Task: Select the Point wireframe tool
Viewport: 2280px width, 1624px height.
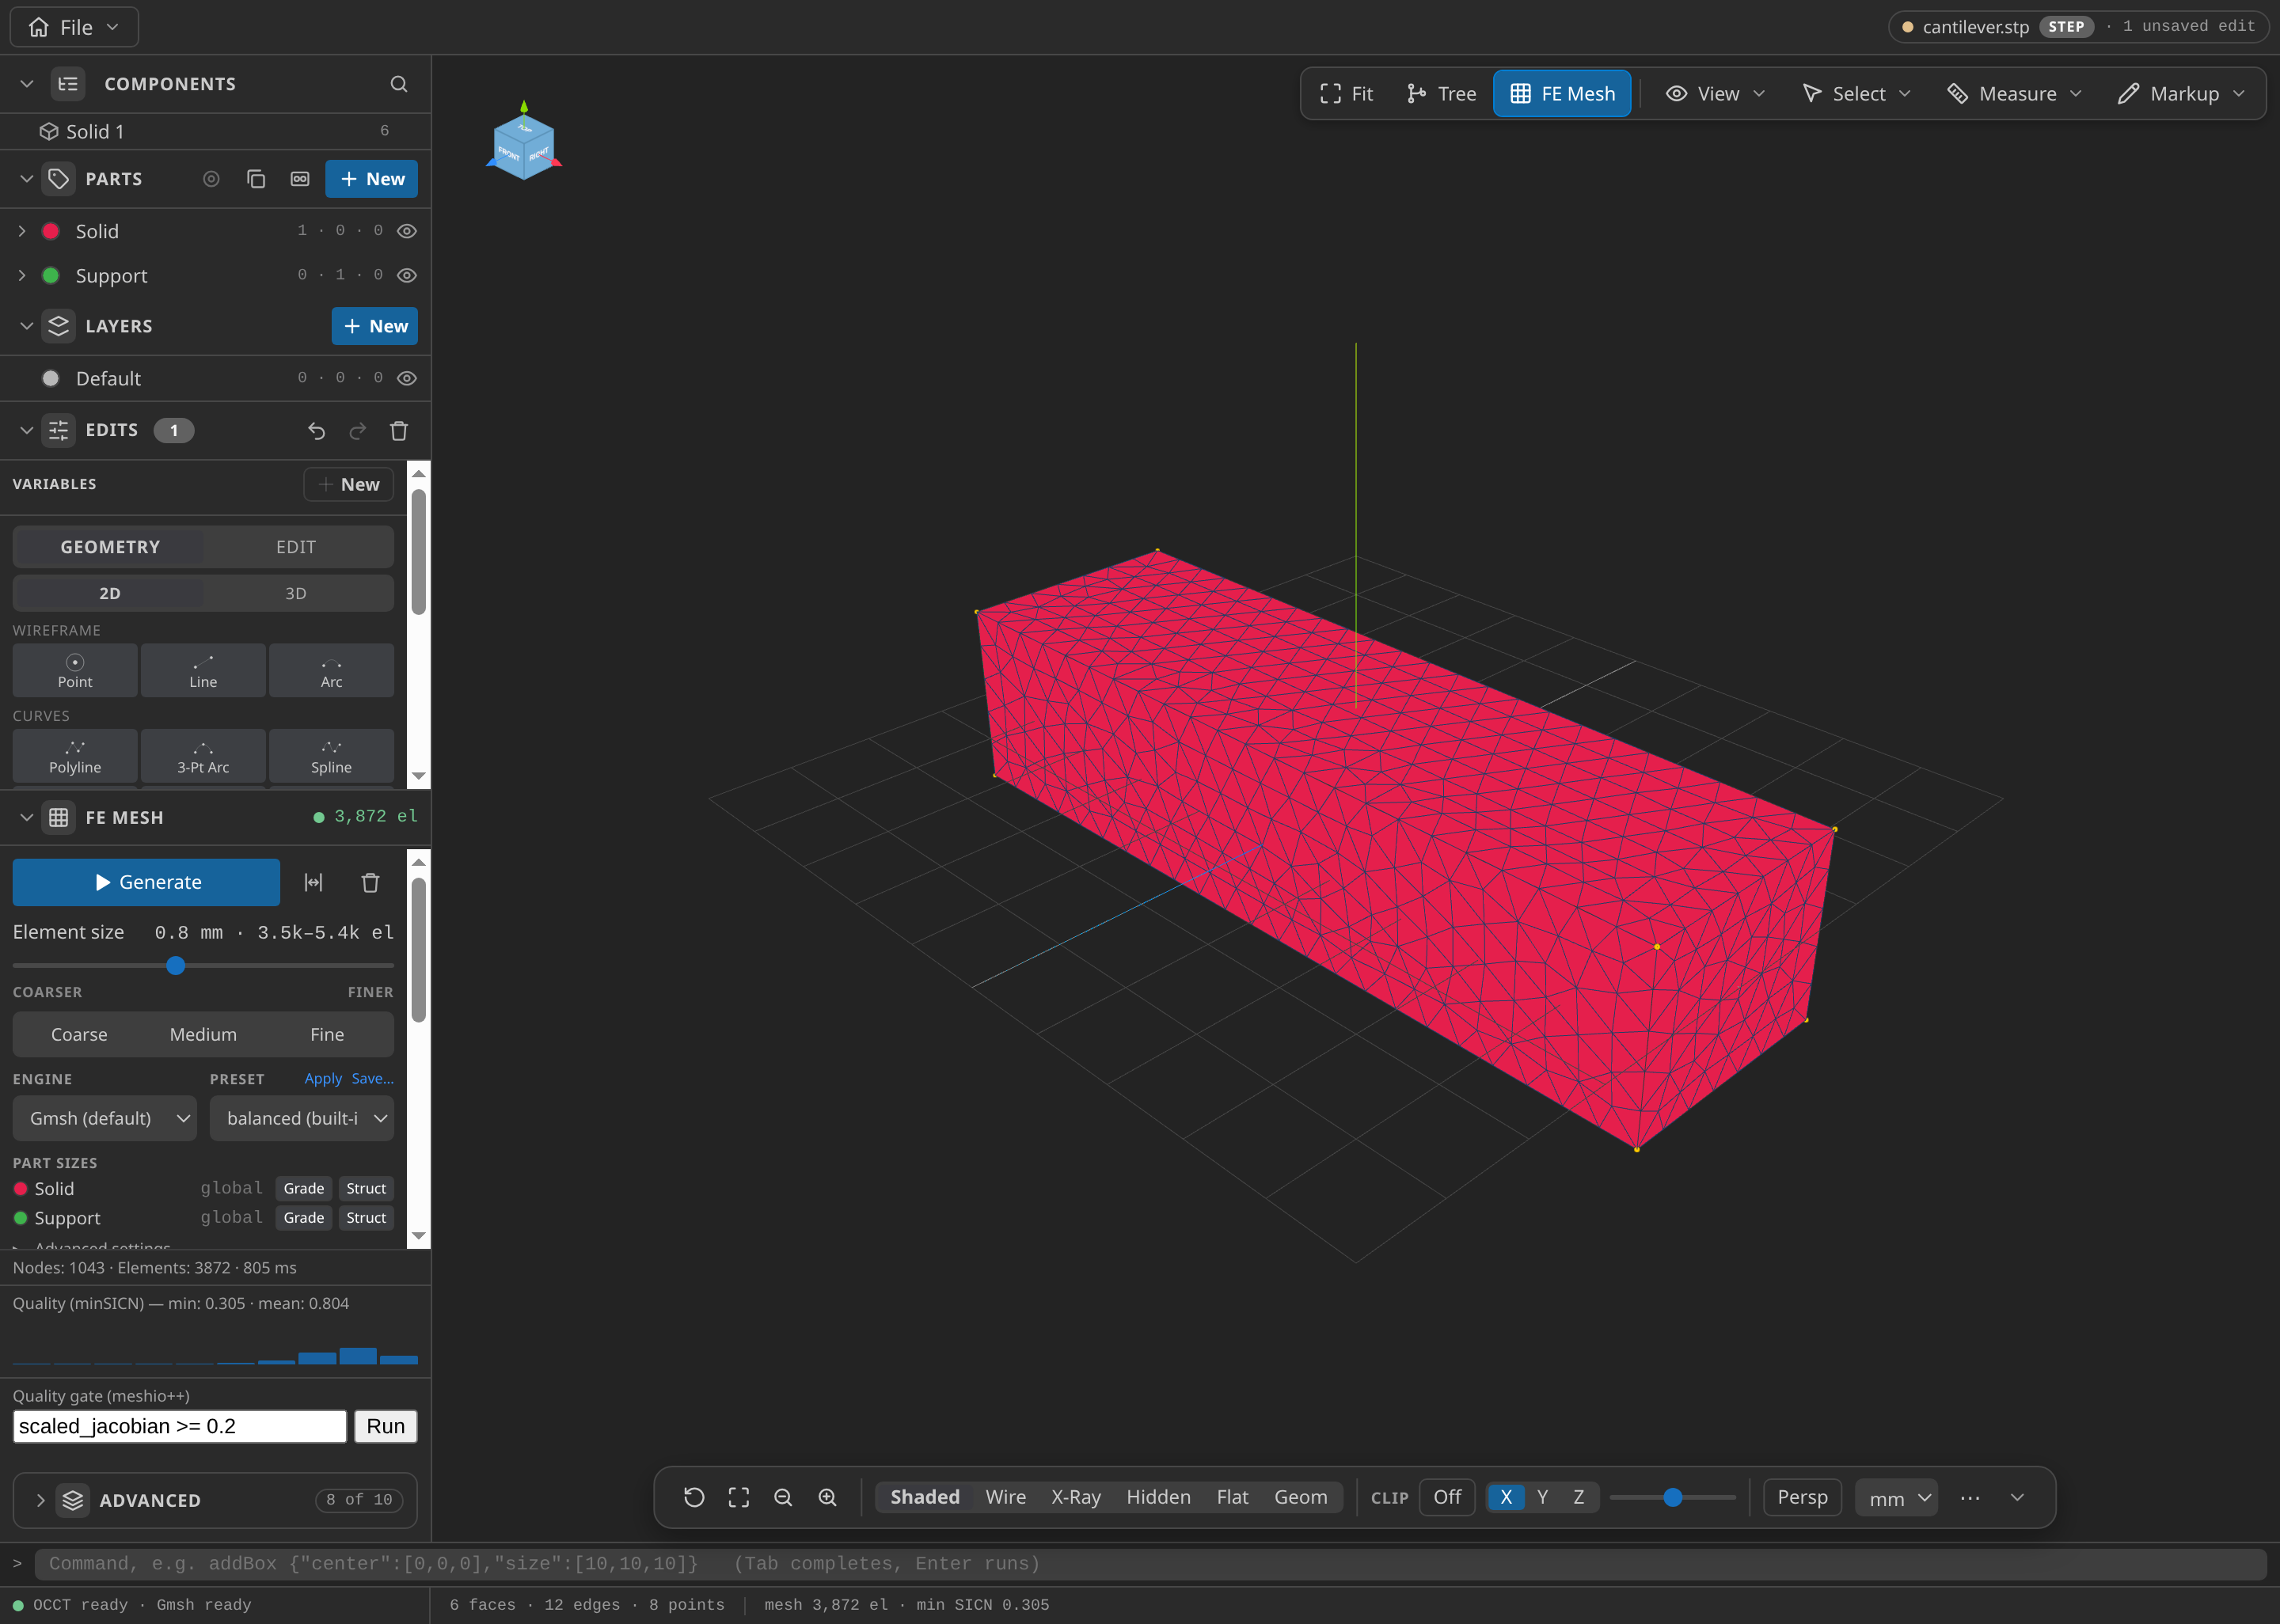Action: coord(75,670)
